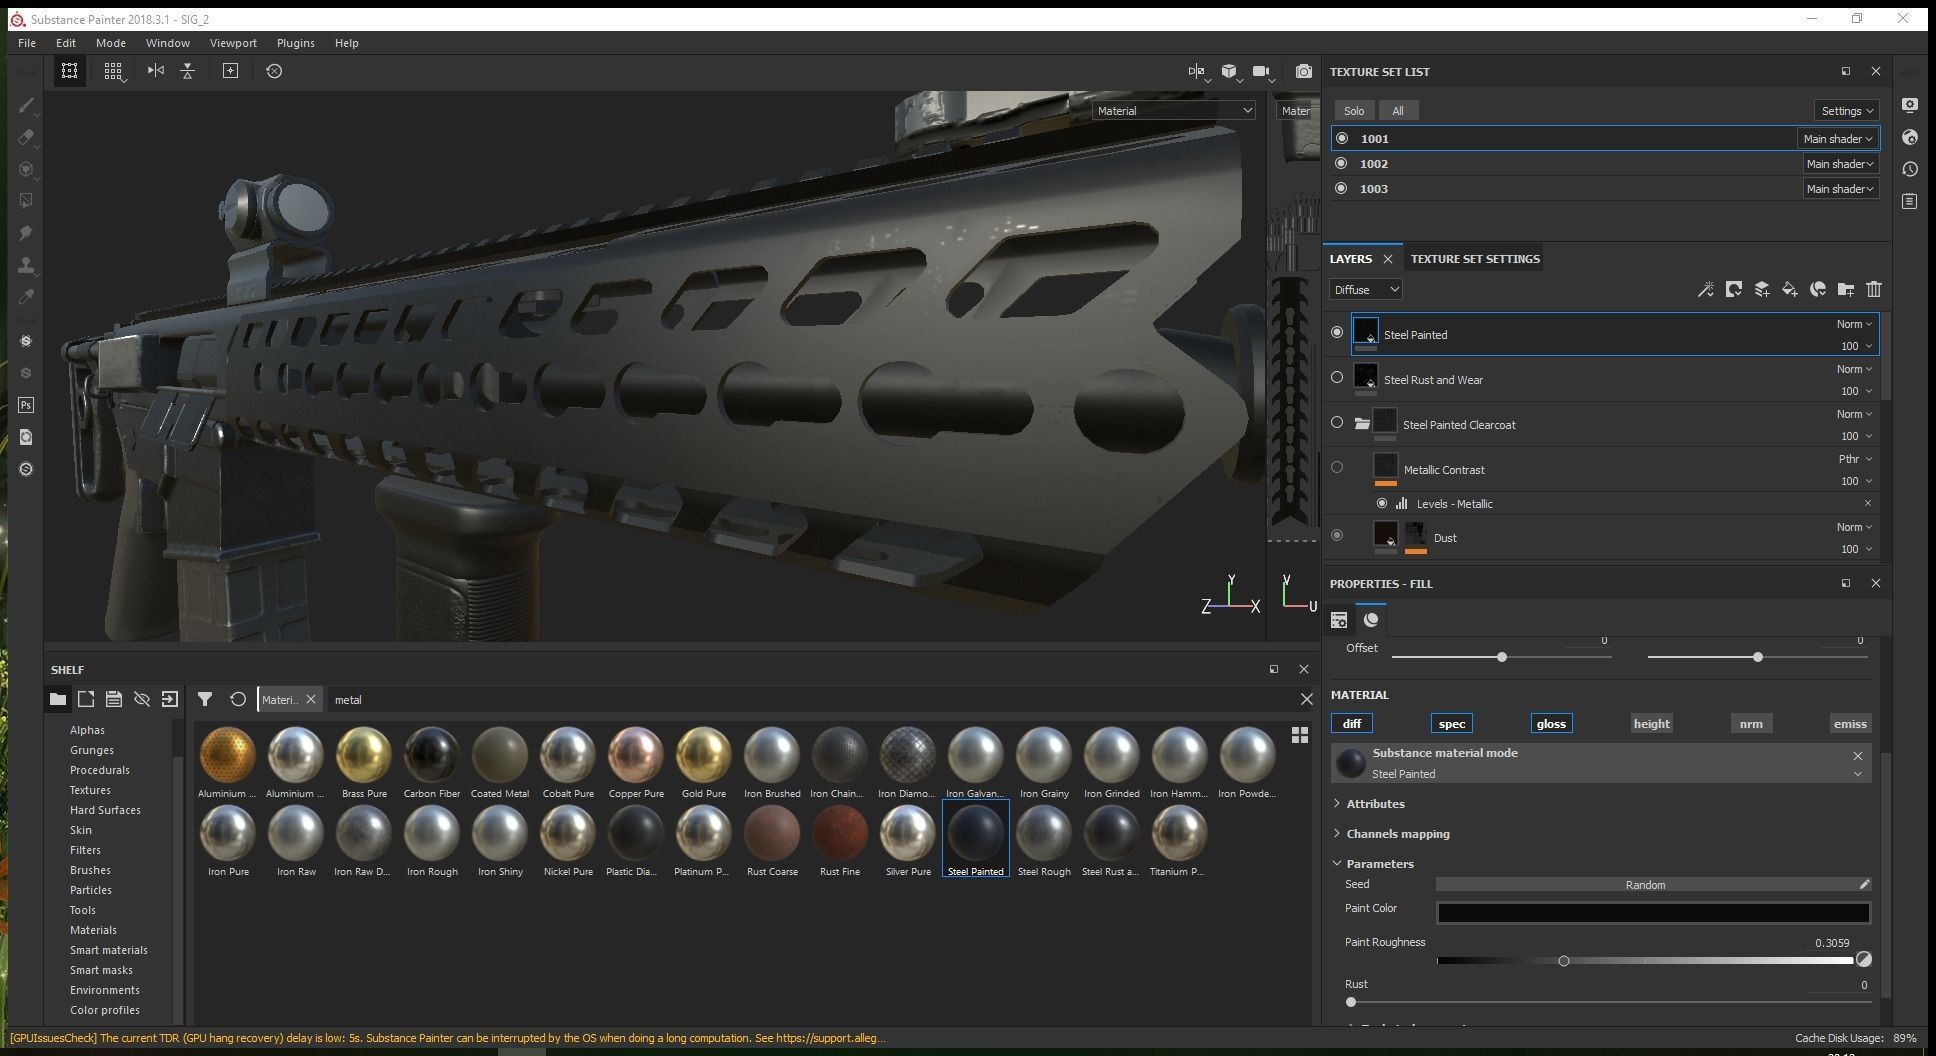Image resolution: width=1936 pixels, height=1056 pixels.
Task: Toggle the diff channel button
Action: coord(1352,724)
